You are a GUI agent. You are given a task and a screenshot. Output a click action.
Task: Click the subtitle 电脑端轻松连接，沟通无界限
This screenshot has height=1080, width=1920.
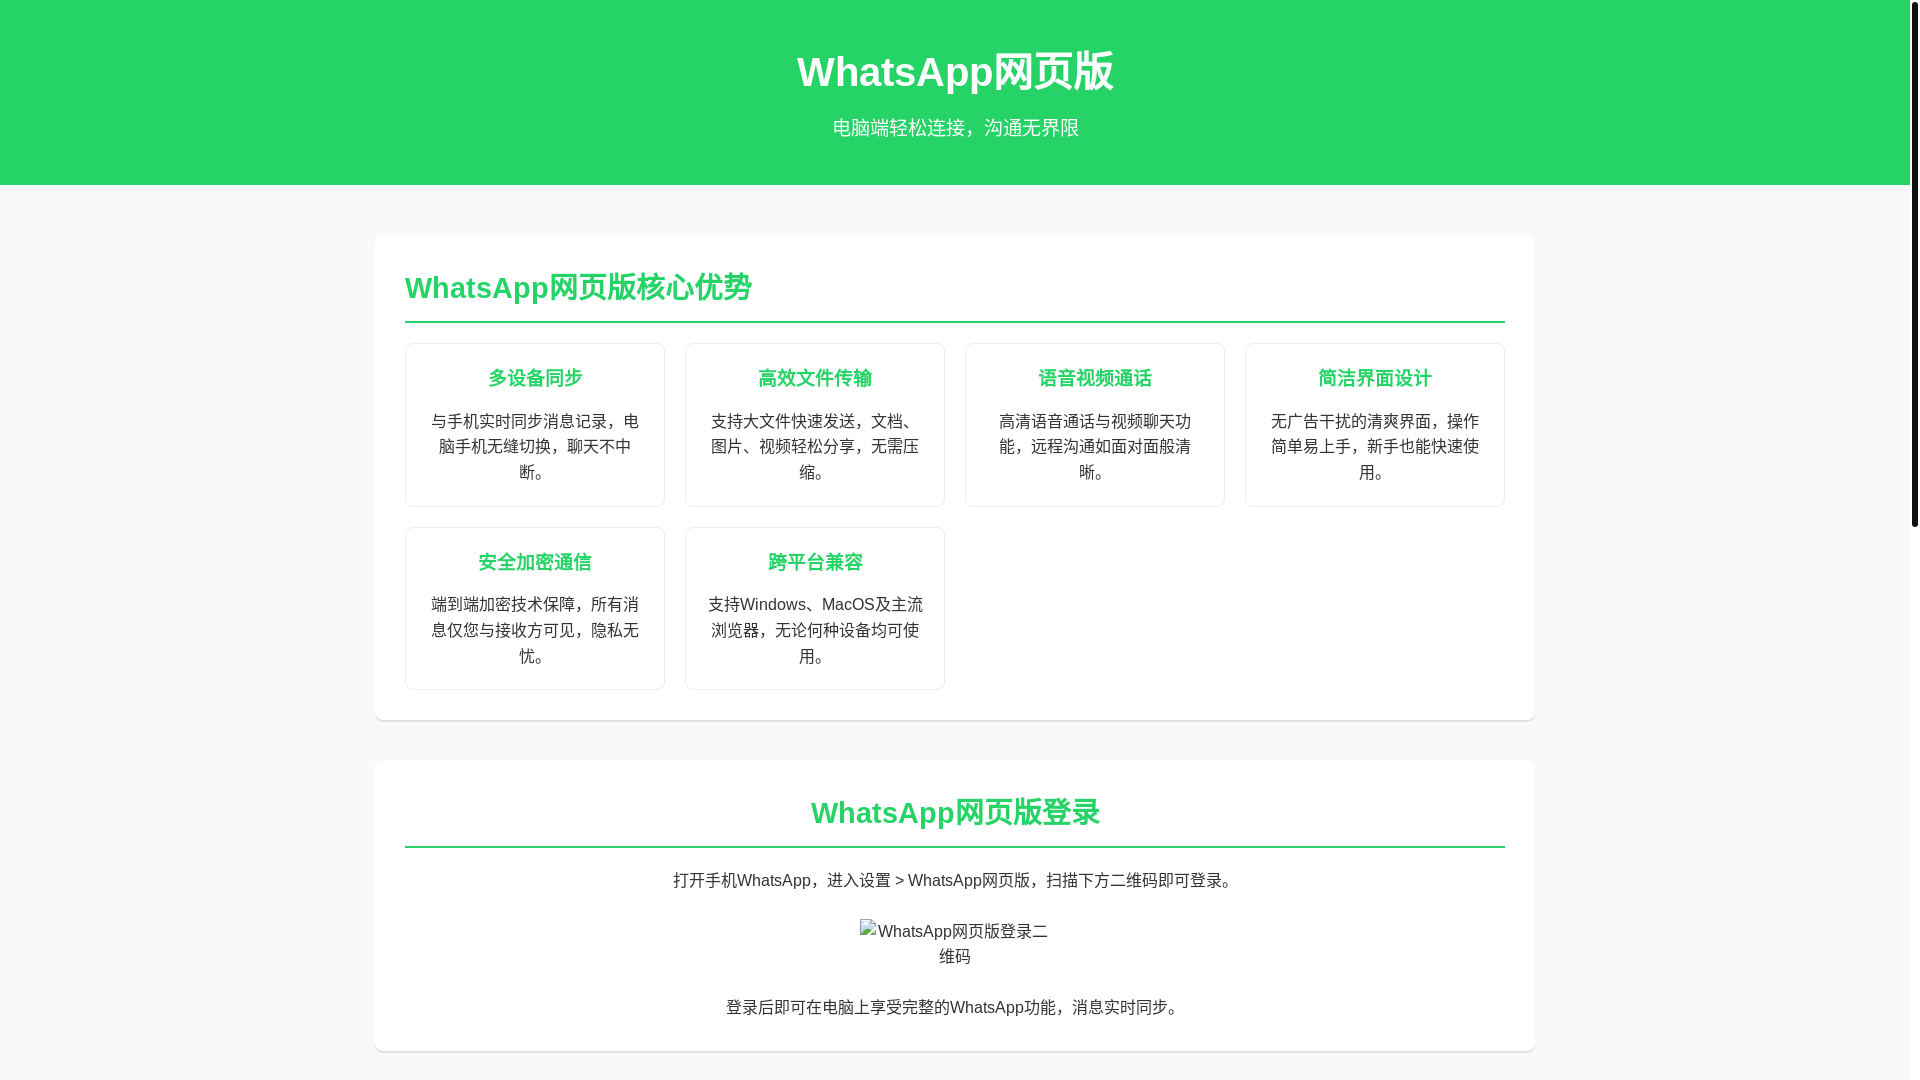(x=955, y=128)
